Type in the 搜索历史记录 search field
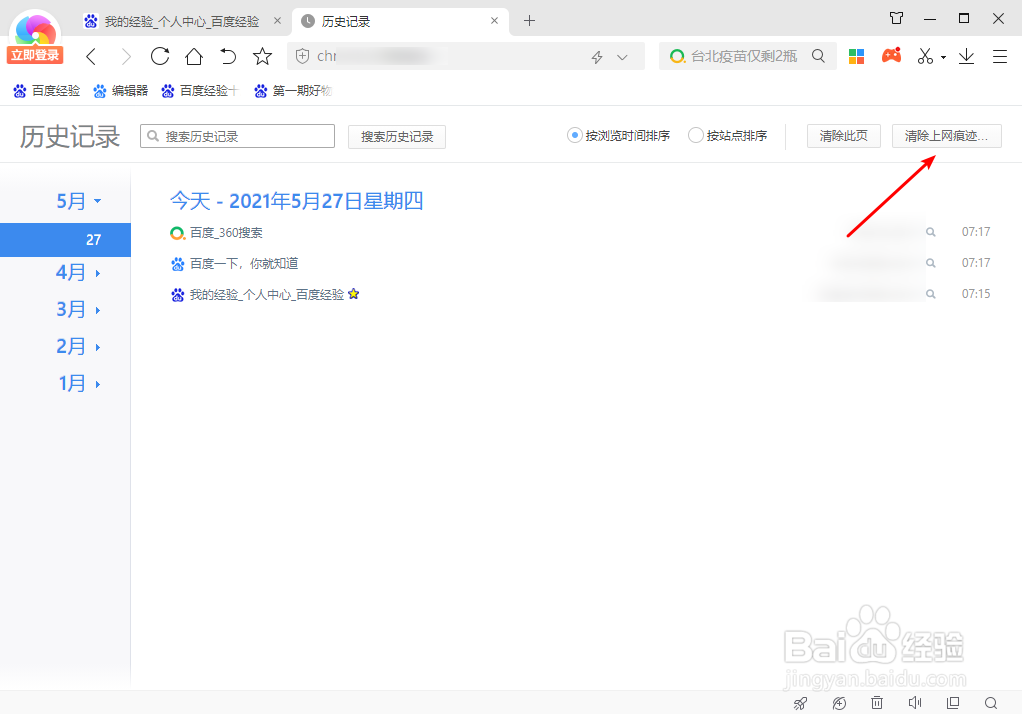This screenshot has height=714, width=1022. pyautogui.click(x=237, y=135)
